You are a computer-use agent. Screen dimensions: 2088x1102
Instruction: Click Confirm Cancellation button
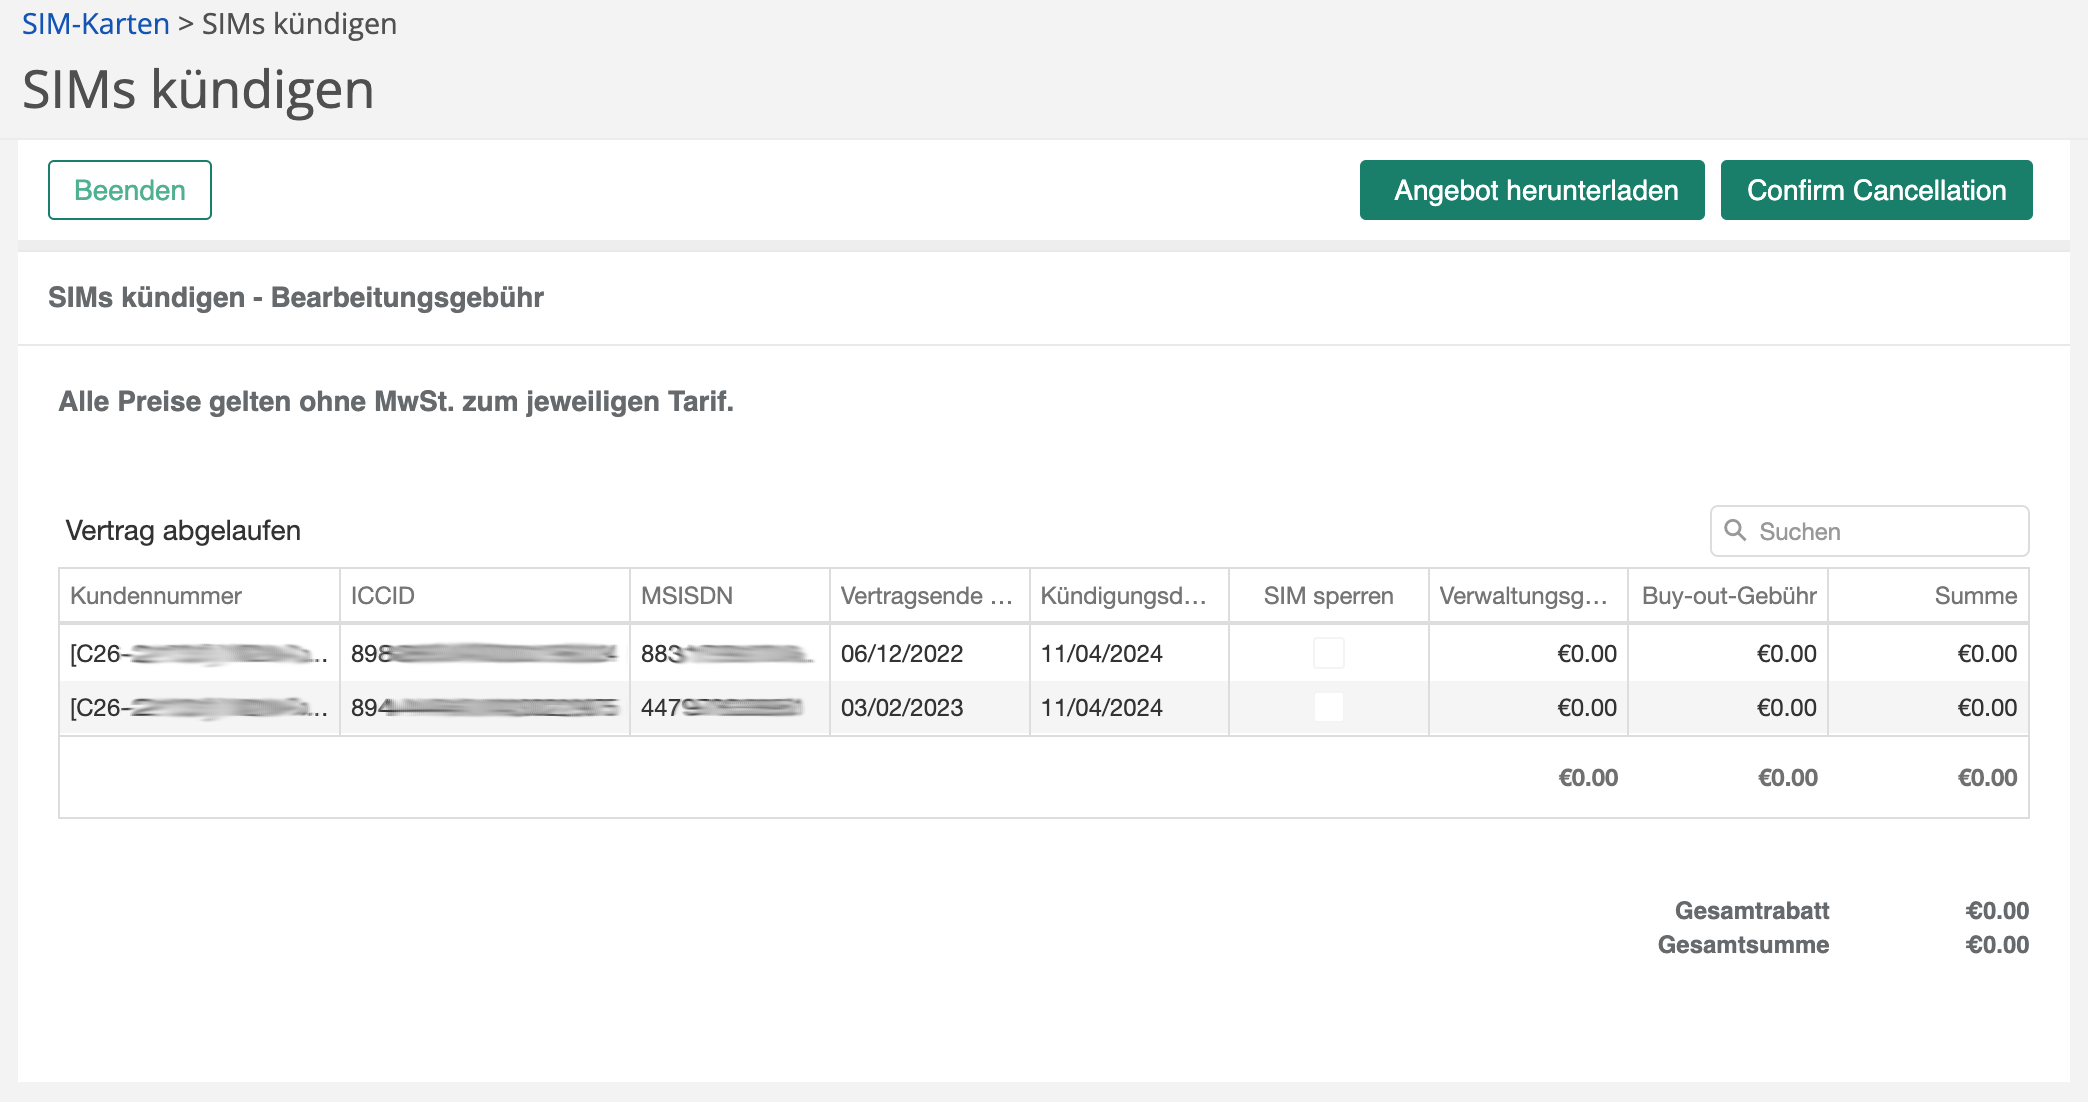[x=1876, y=190]
